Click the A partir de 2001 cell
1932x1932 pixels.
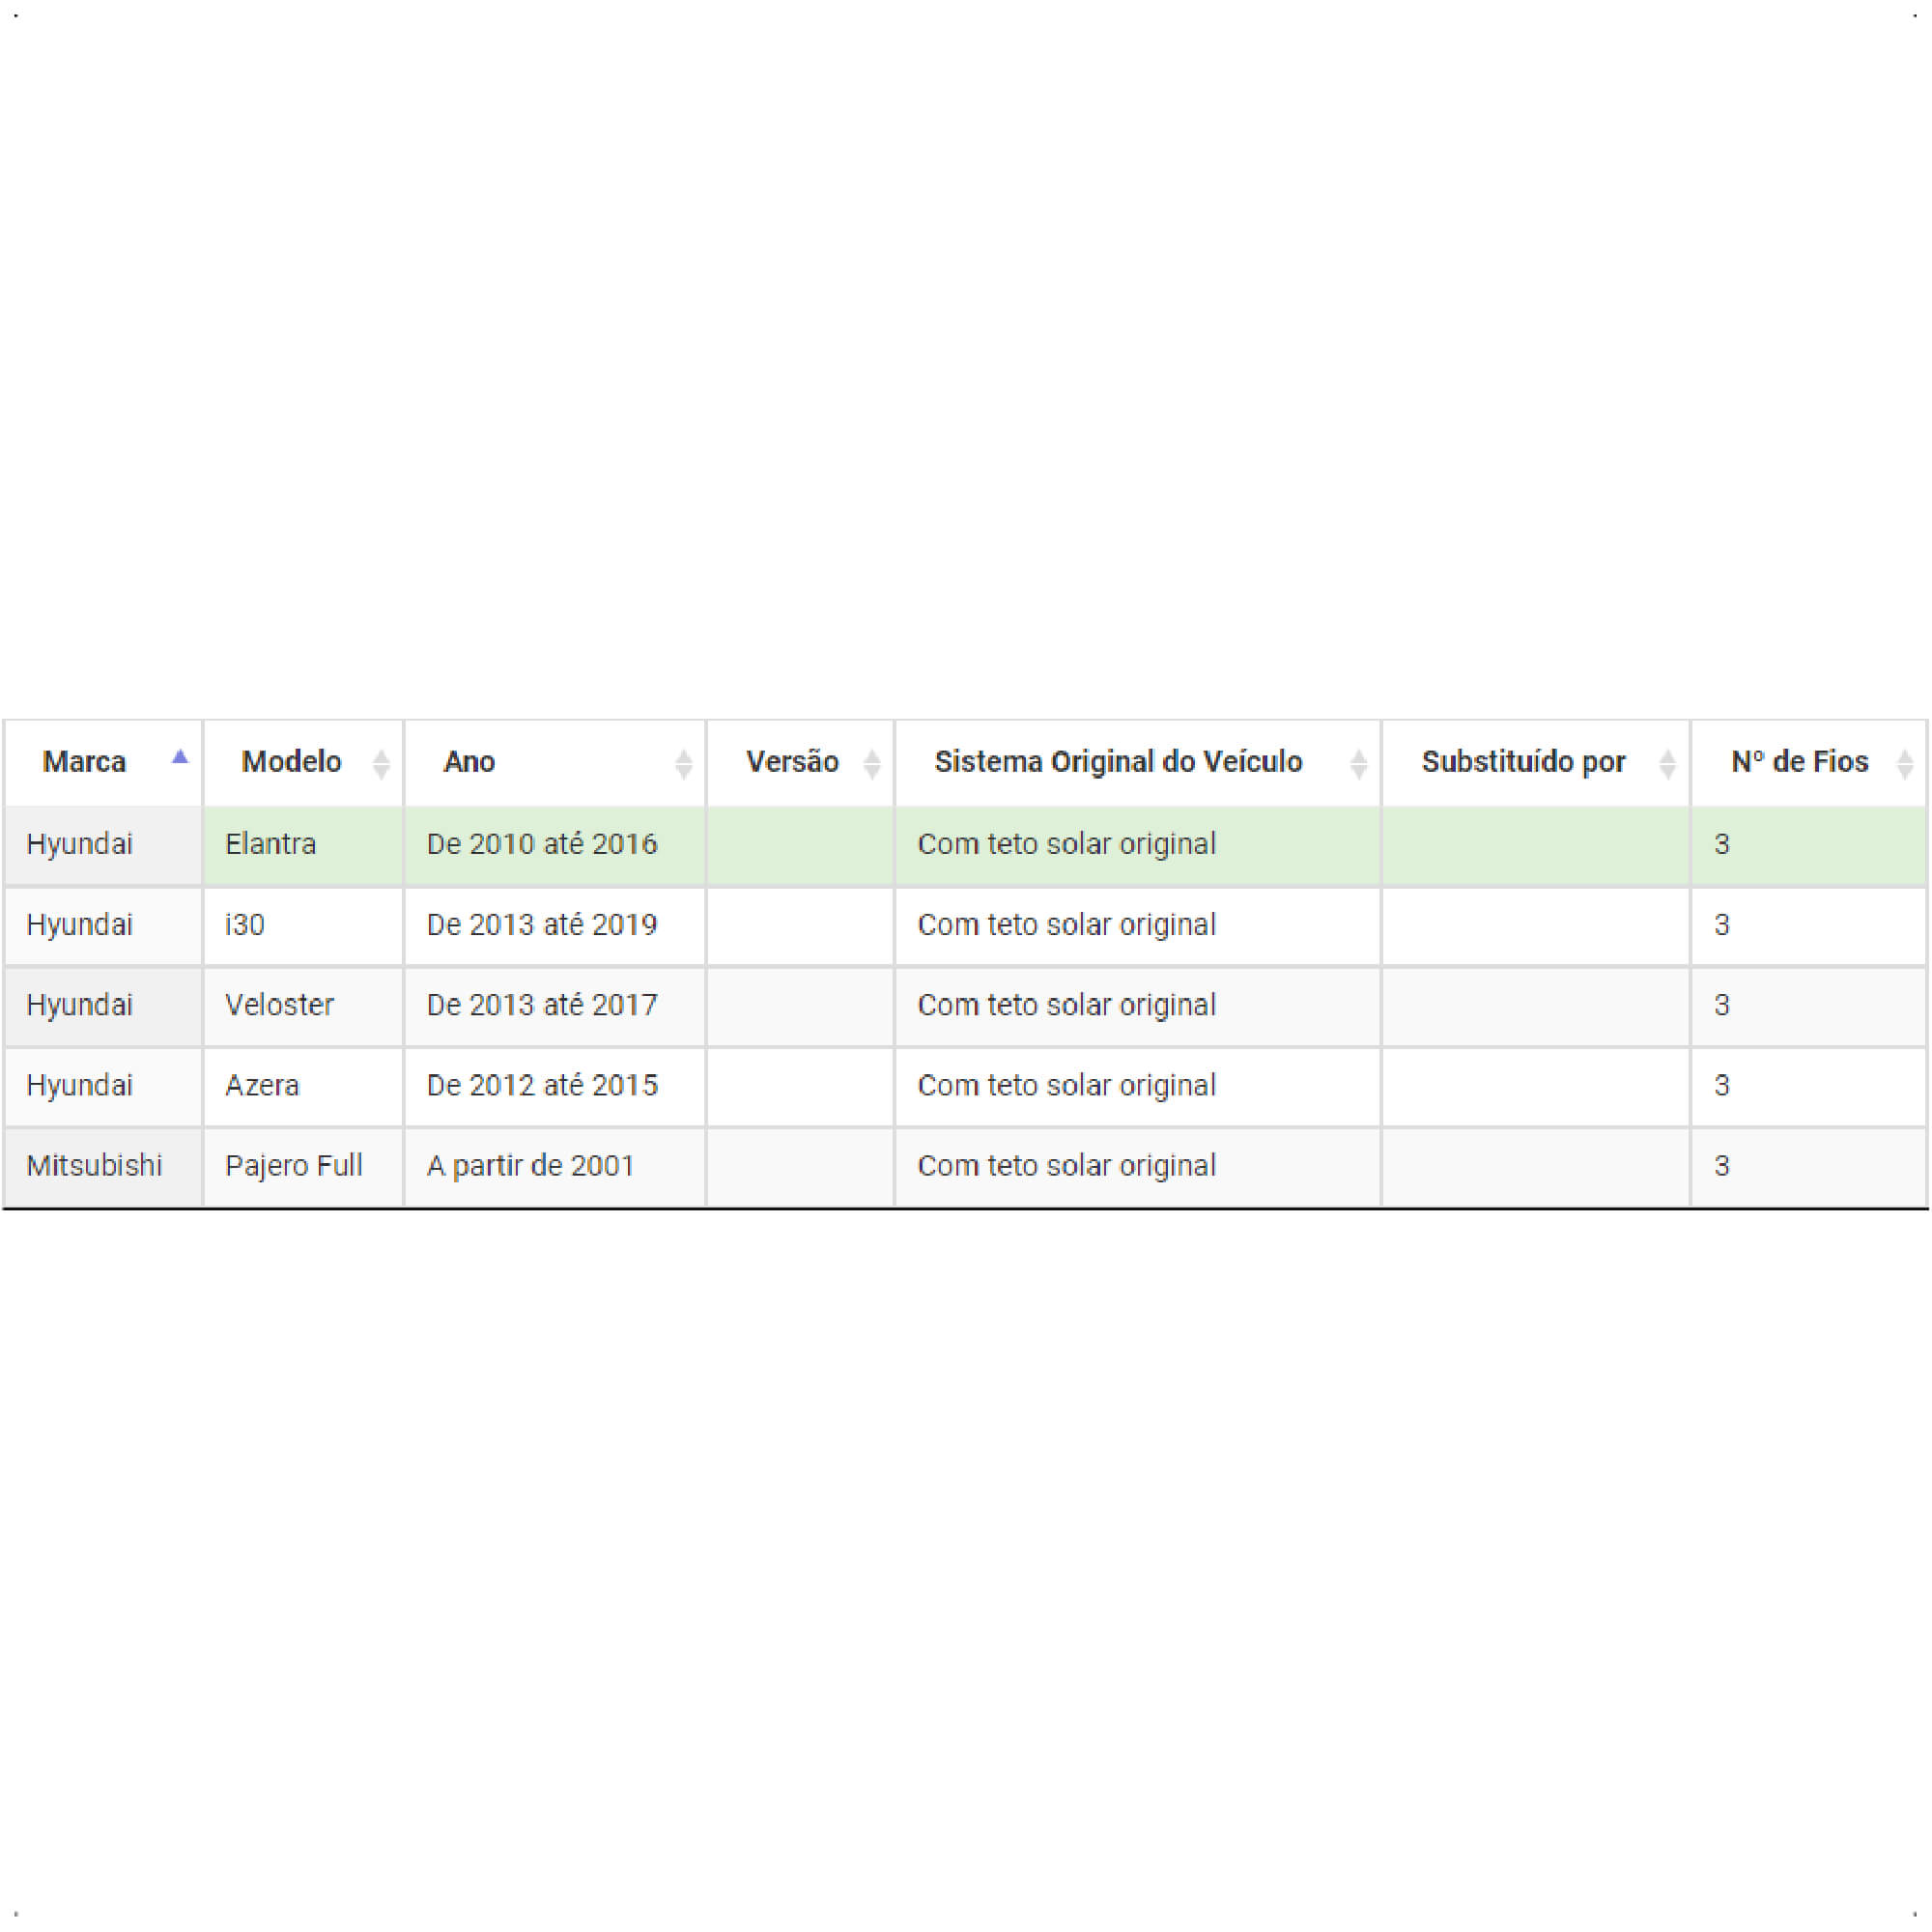coord(555,1166)
